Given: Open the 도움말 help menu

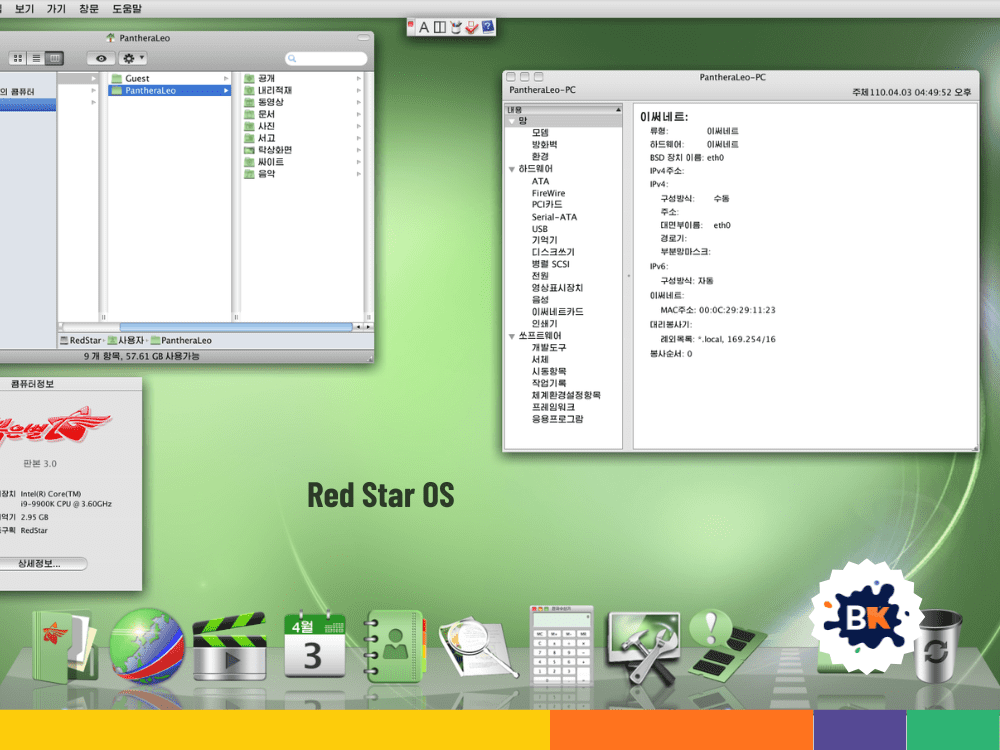Looking at the screenshot, I should [x=127, y=8].
